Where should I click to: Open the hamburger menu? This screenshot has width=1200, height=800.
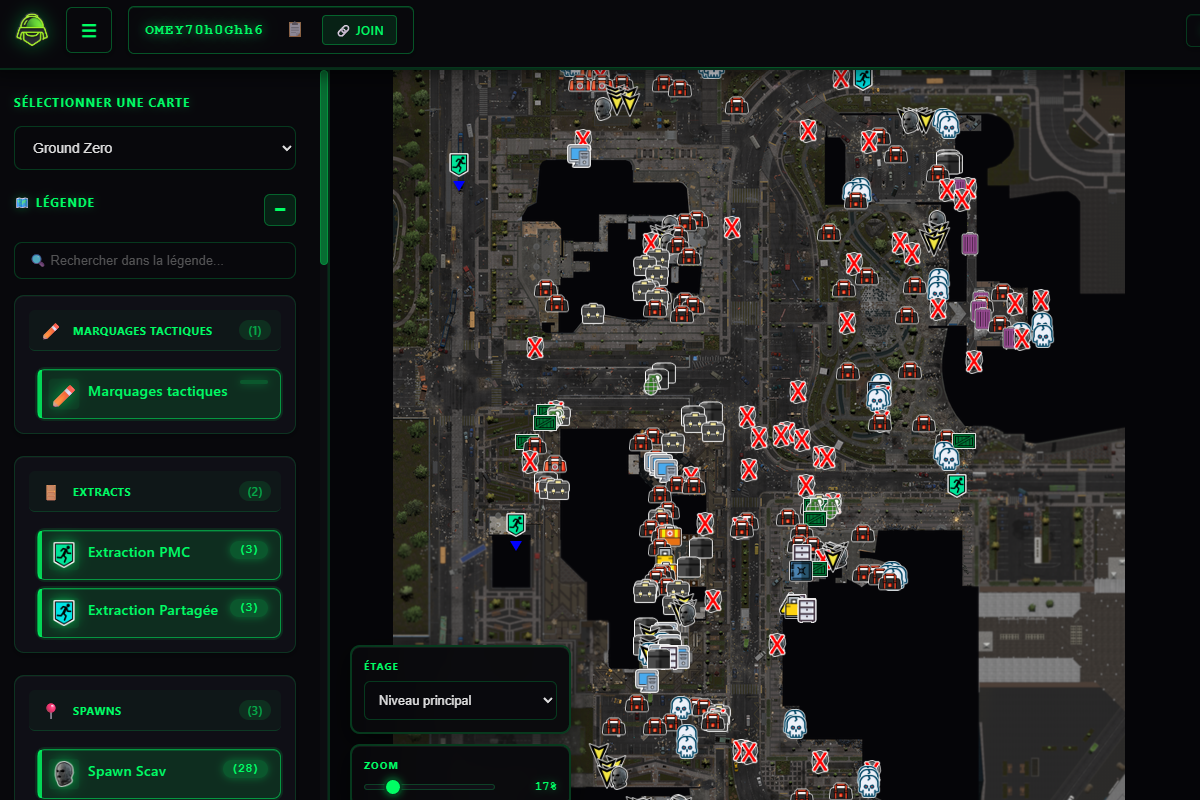(89, 30)
